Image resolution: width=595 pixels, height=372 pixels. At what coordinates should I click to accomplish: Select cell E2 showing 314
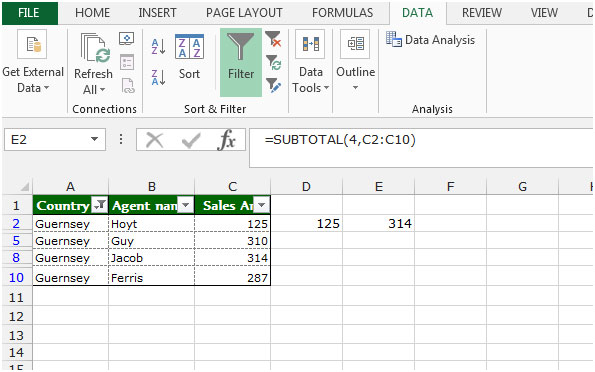[378, 224]
